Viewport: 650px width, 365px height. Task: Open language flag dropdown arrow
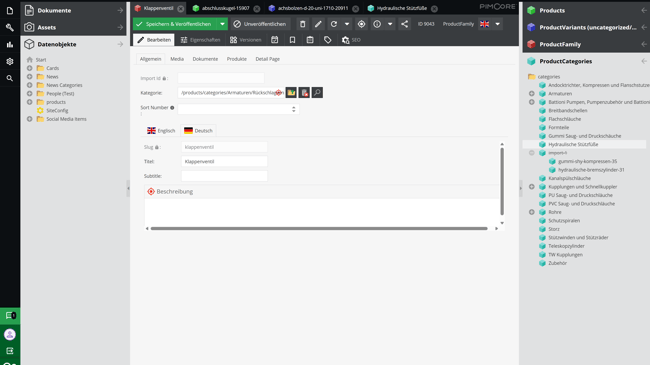pos(497,24)
